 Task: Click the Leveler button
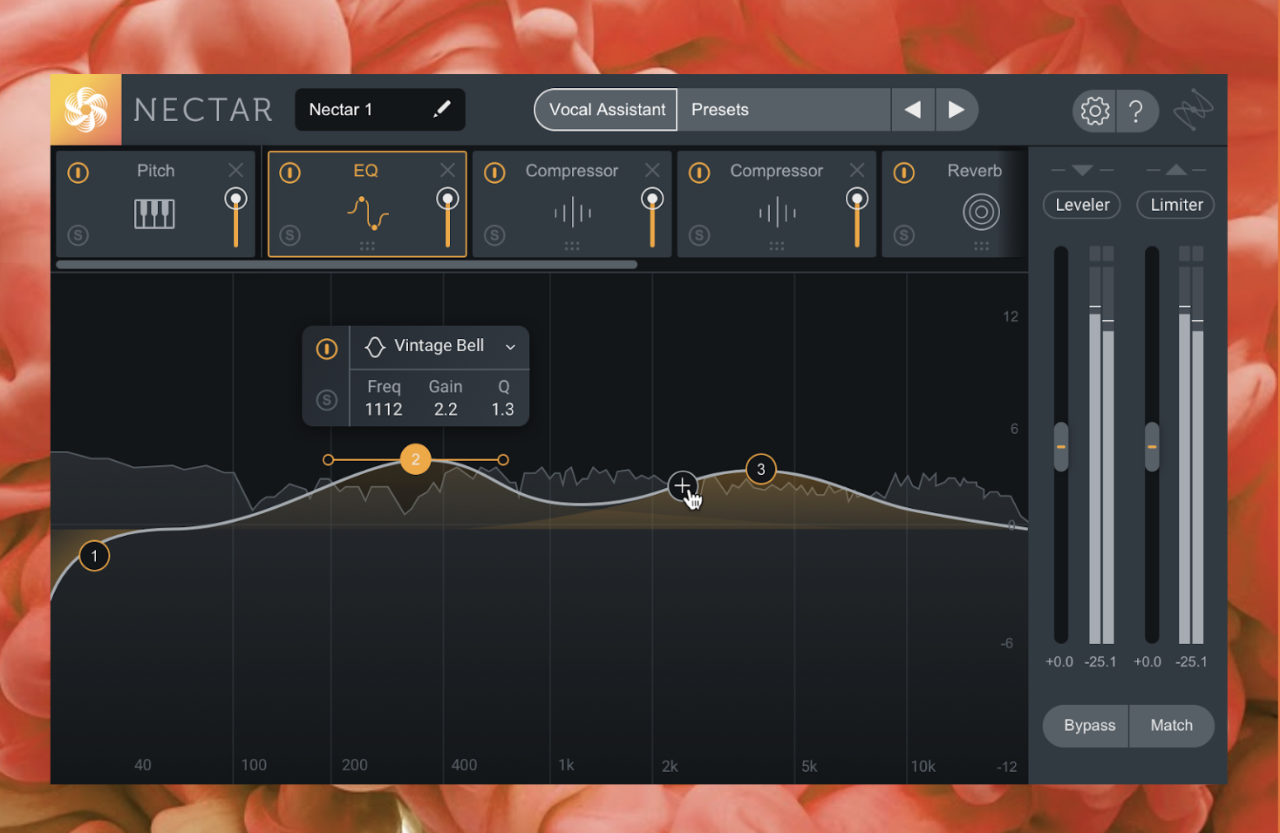pyautogui.click(x=1082, y=205)
